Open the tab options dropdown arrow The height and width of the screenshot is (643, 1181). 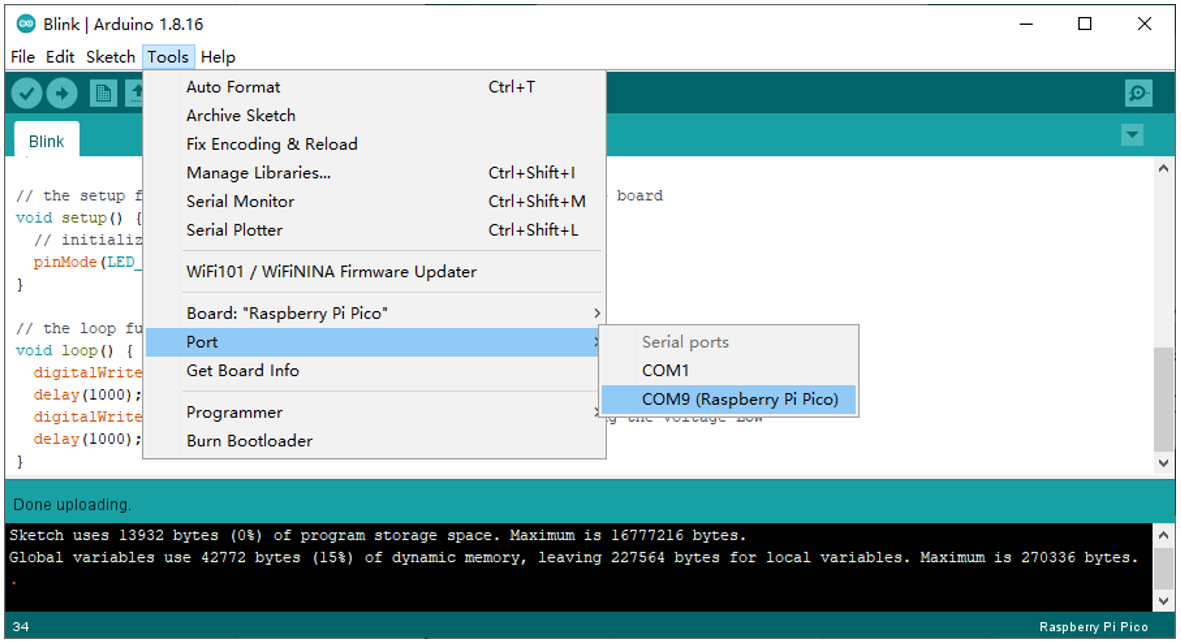point(1132,136)
